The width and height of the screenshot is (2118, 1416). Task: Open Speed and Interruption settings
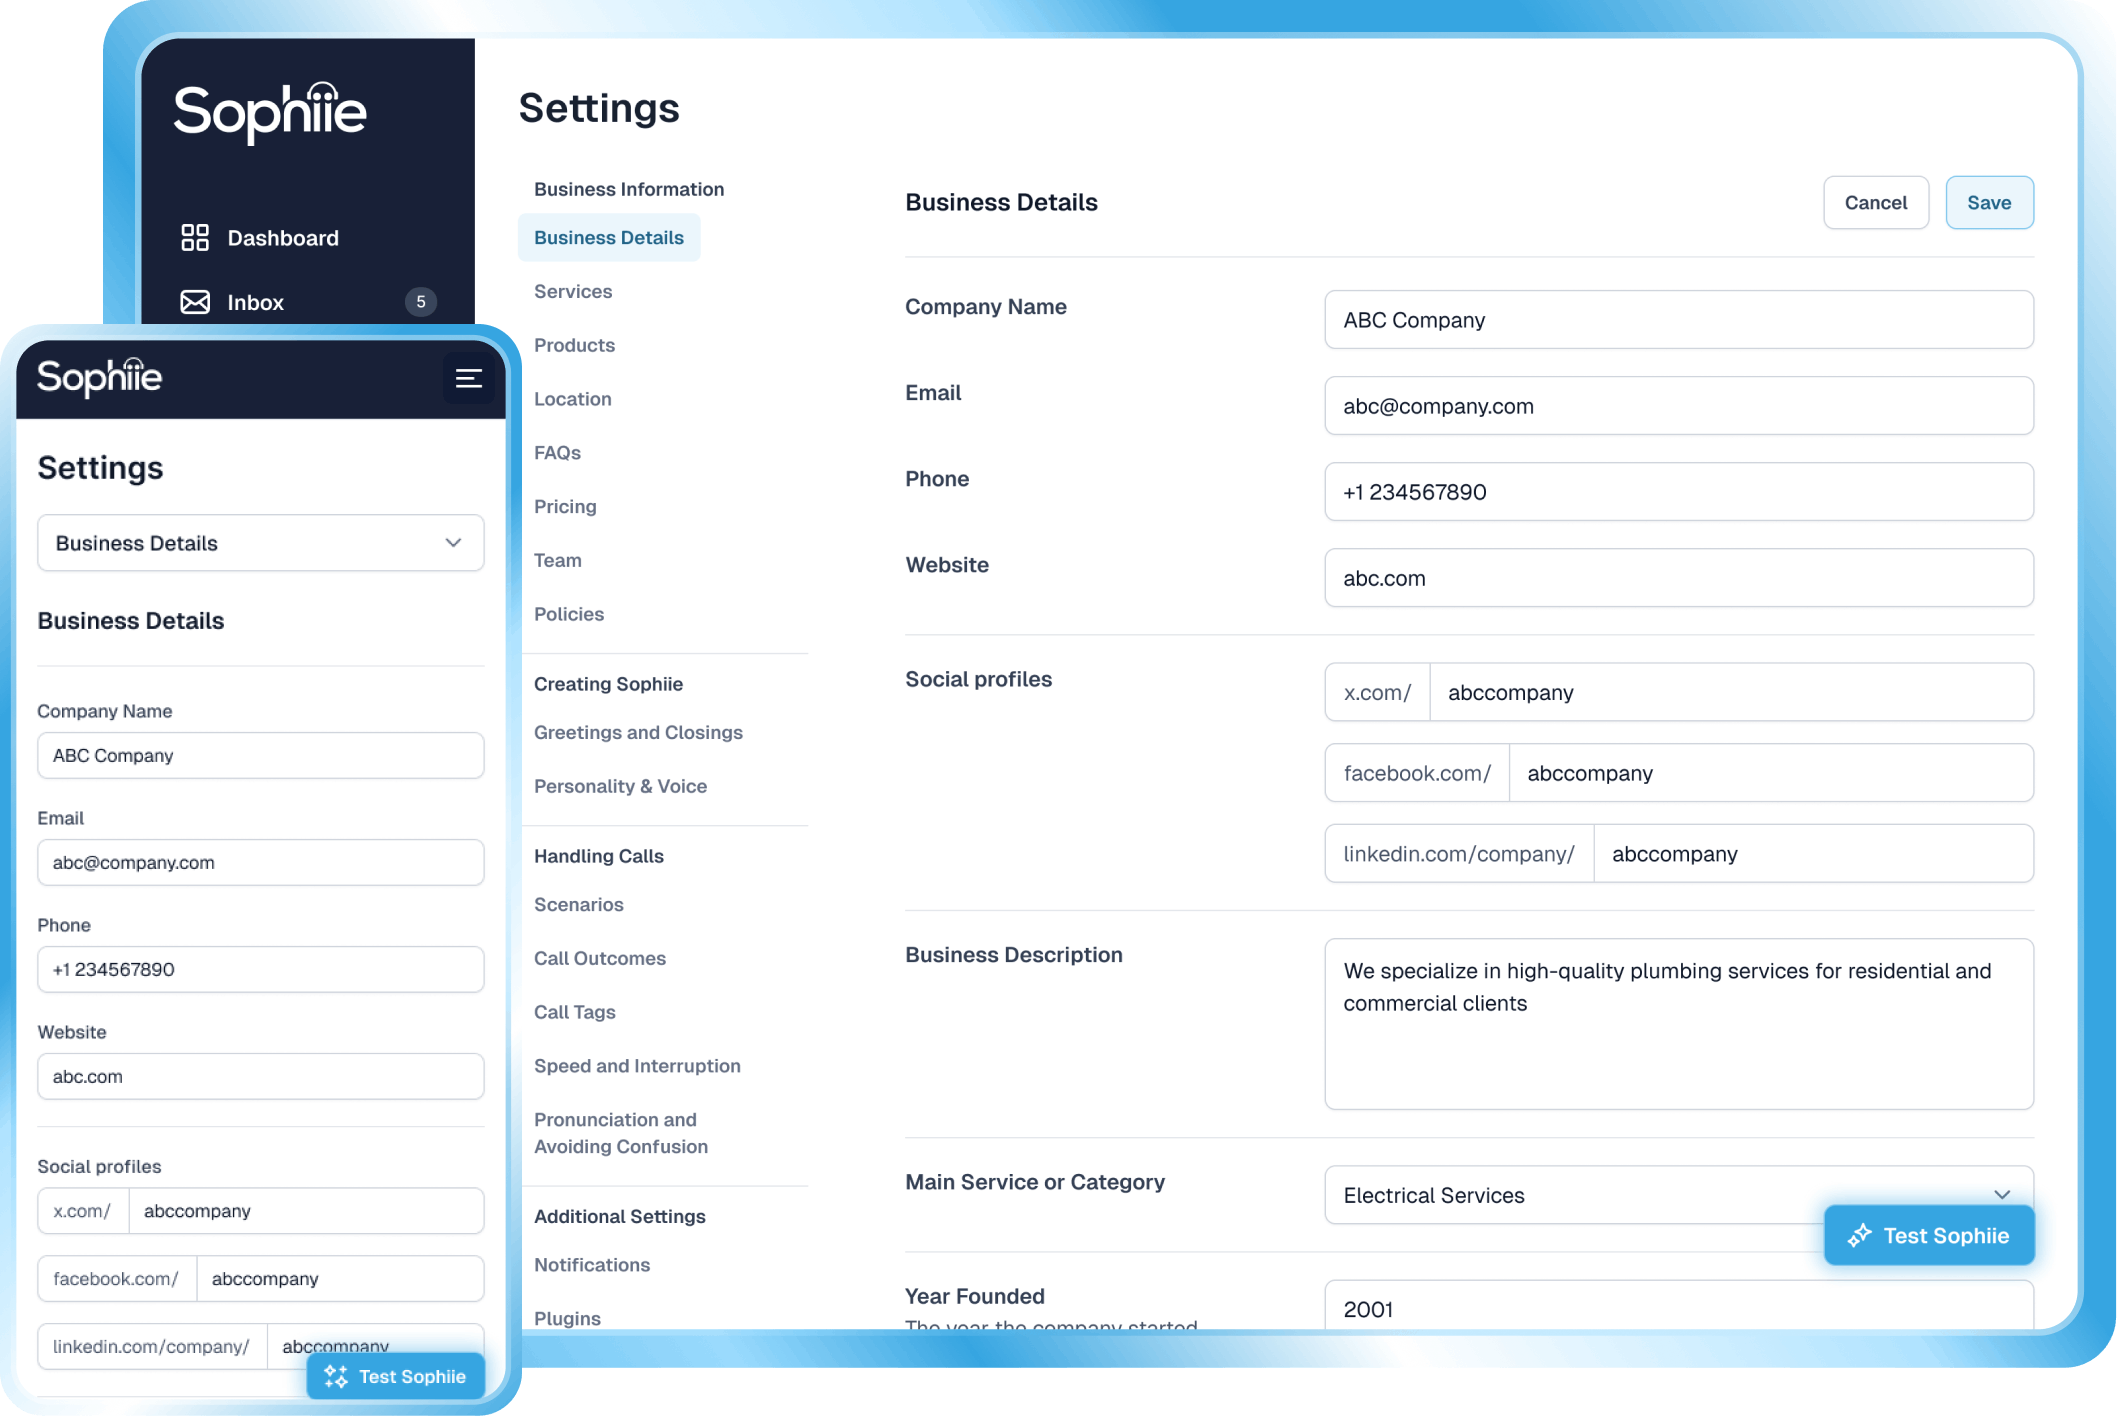point(637,1067)
